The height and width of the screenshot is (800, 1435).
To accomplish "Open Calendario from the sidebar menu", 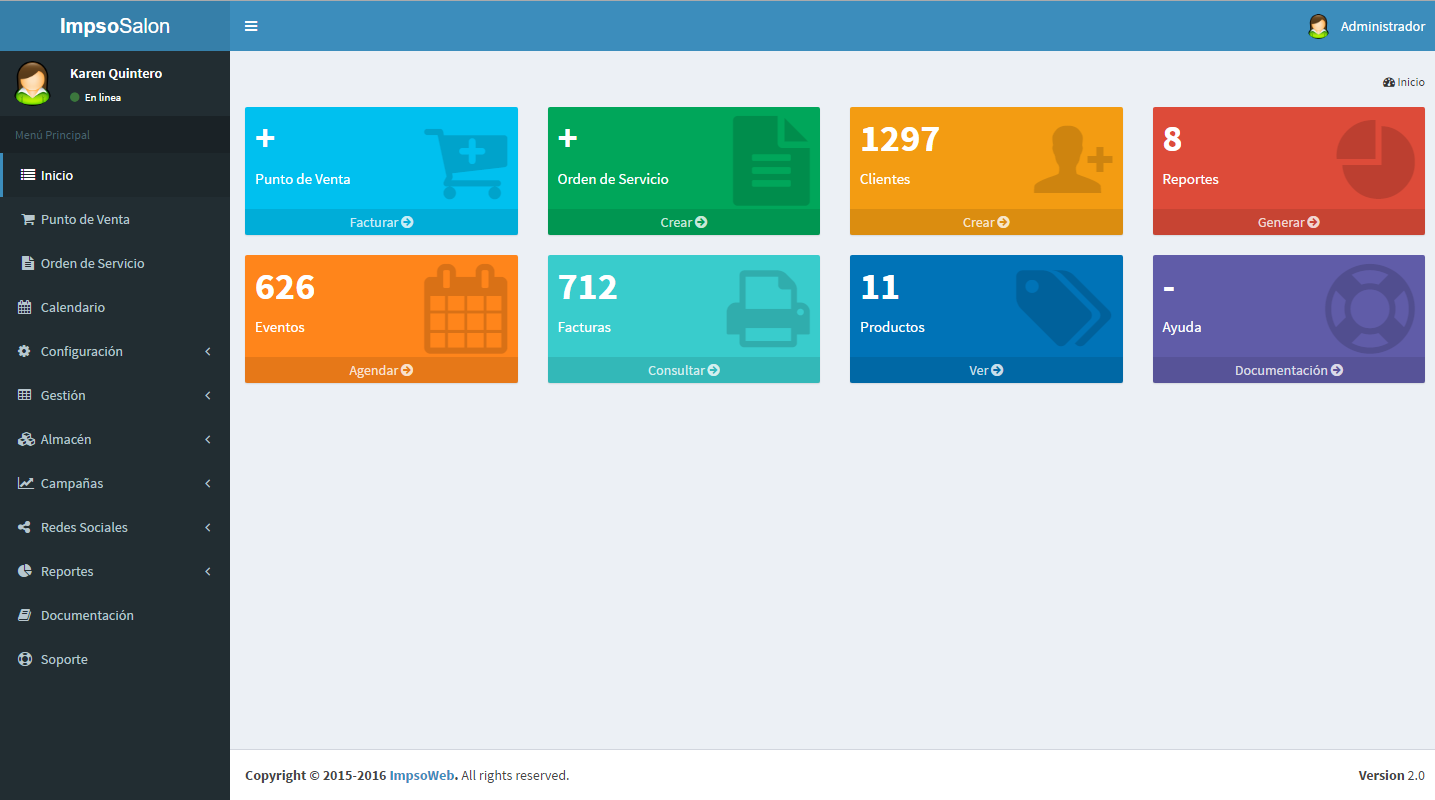I will (72, 308).
